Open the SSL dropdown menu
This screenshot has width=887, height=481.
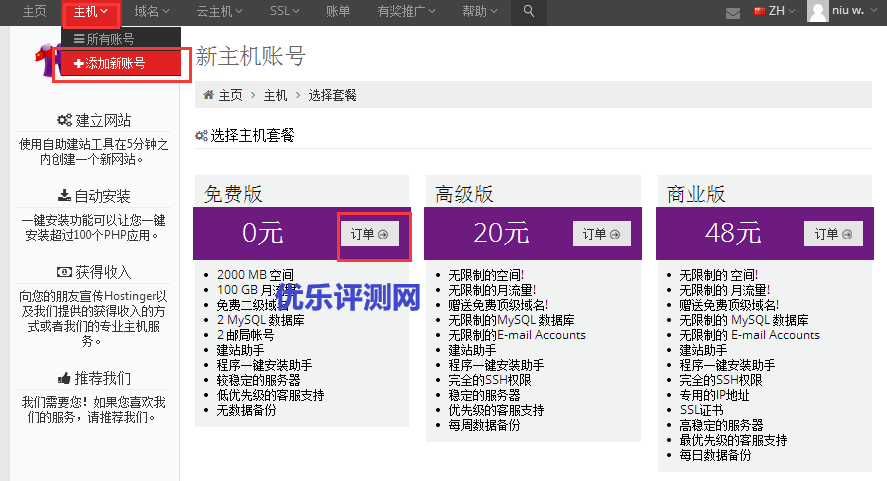(x=285, y=12)
